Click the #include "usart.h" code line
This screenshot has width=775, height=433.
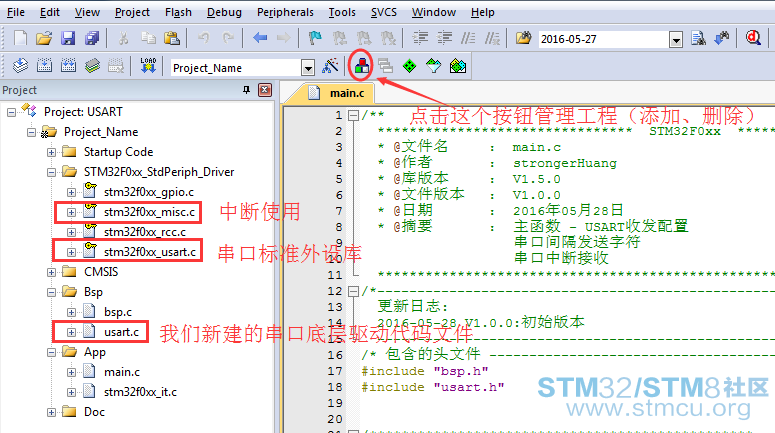432,387
